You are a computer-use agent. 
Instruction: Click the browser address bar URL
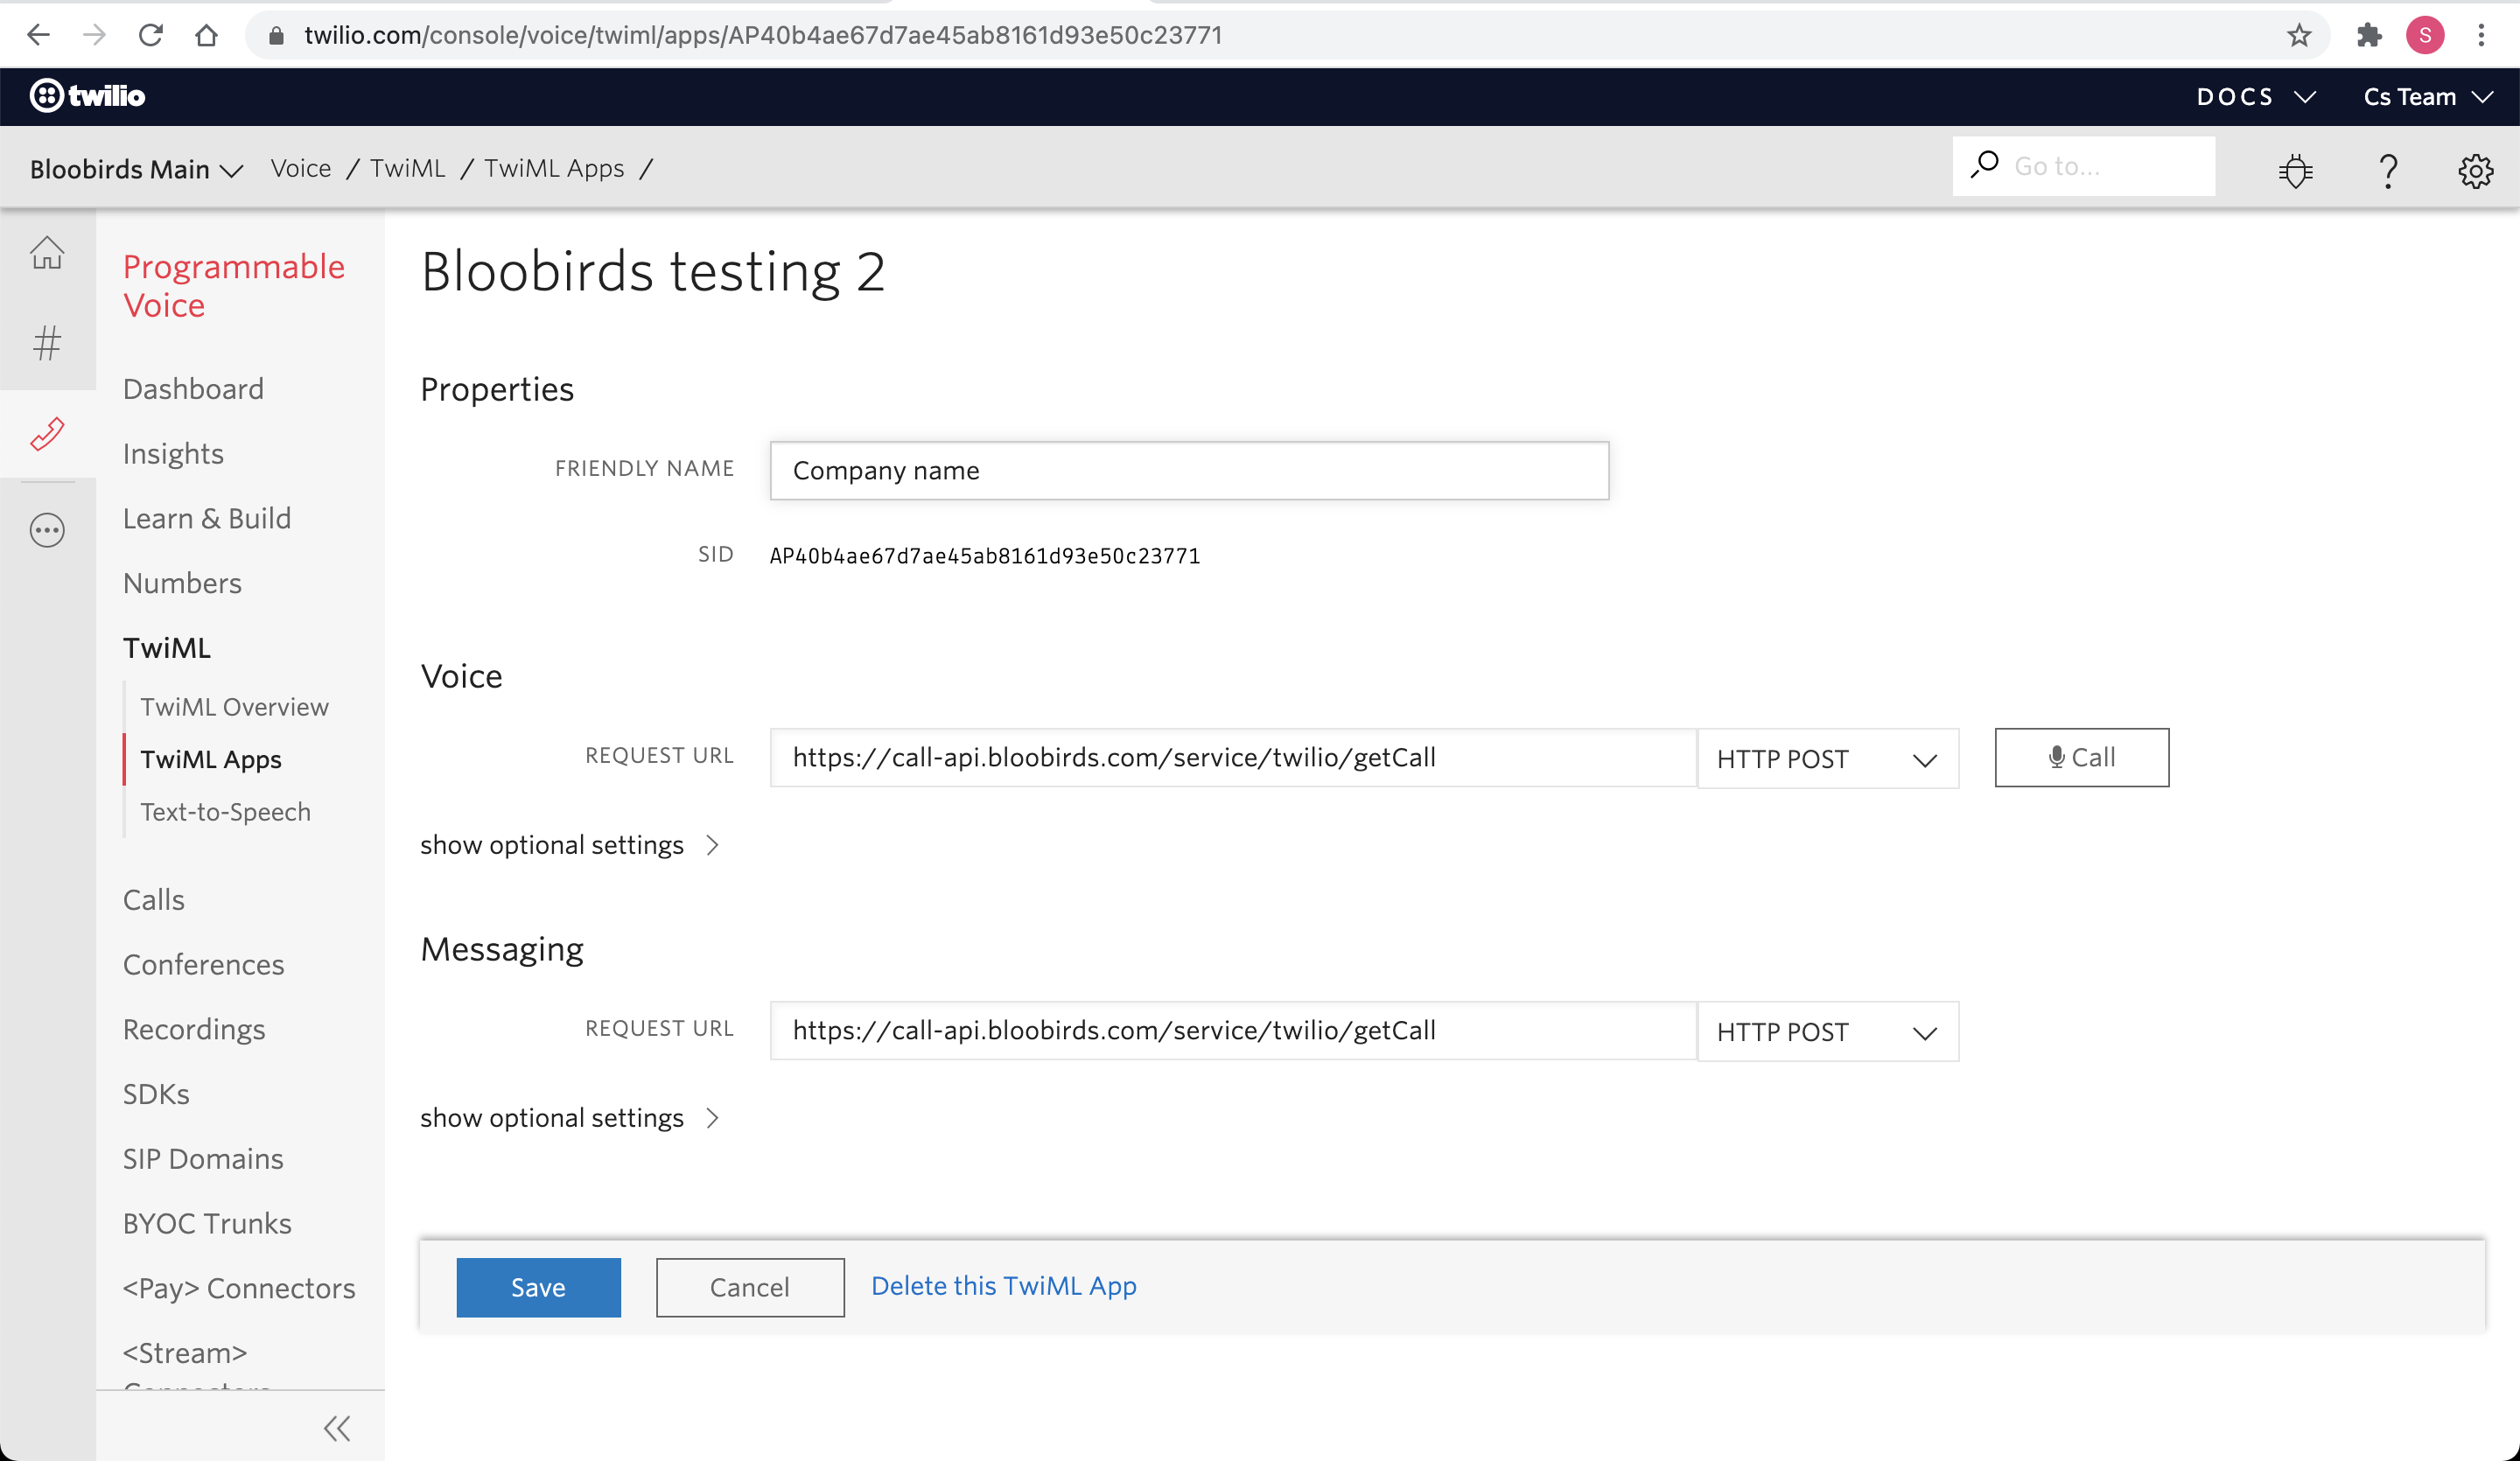click(763, 36)
